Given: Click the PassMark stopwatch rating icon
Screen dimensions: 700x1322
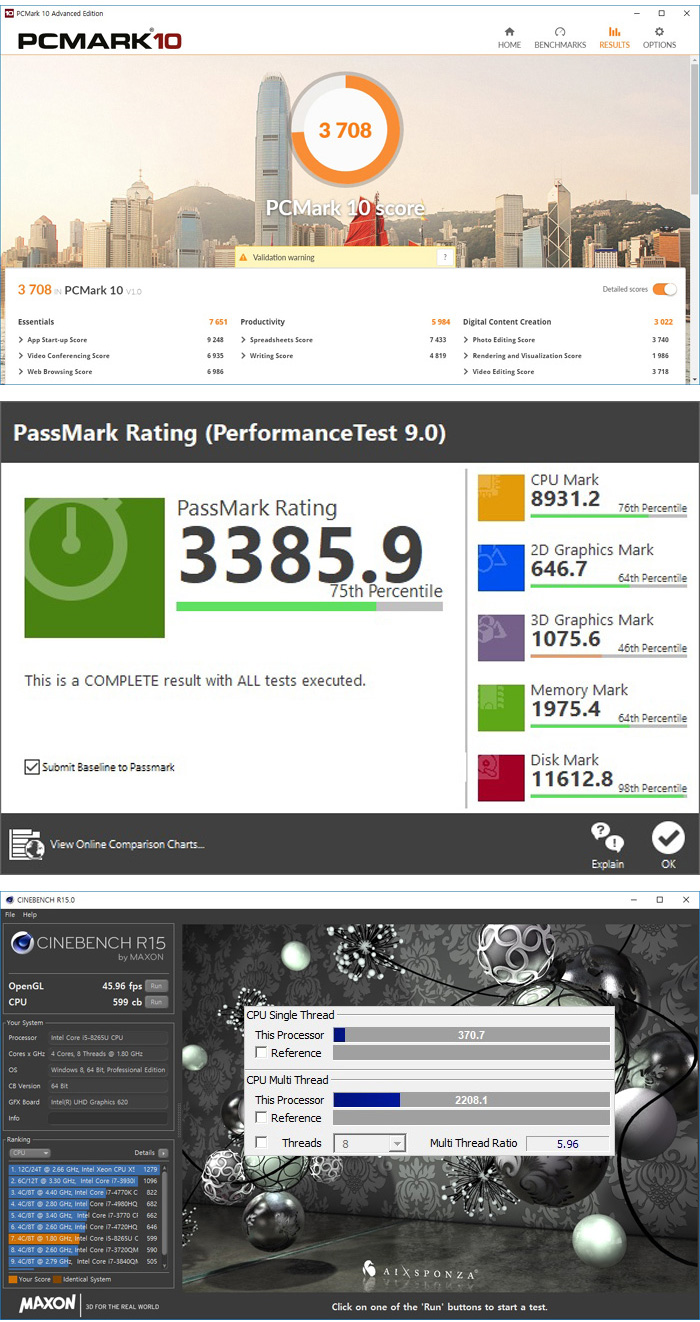Looking at the screenshot, I should tap(94, 567).
